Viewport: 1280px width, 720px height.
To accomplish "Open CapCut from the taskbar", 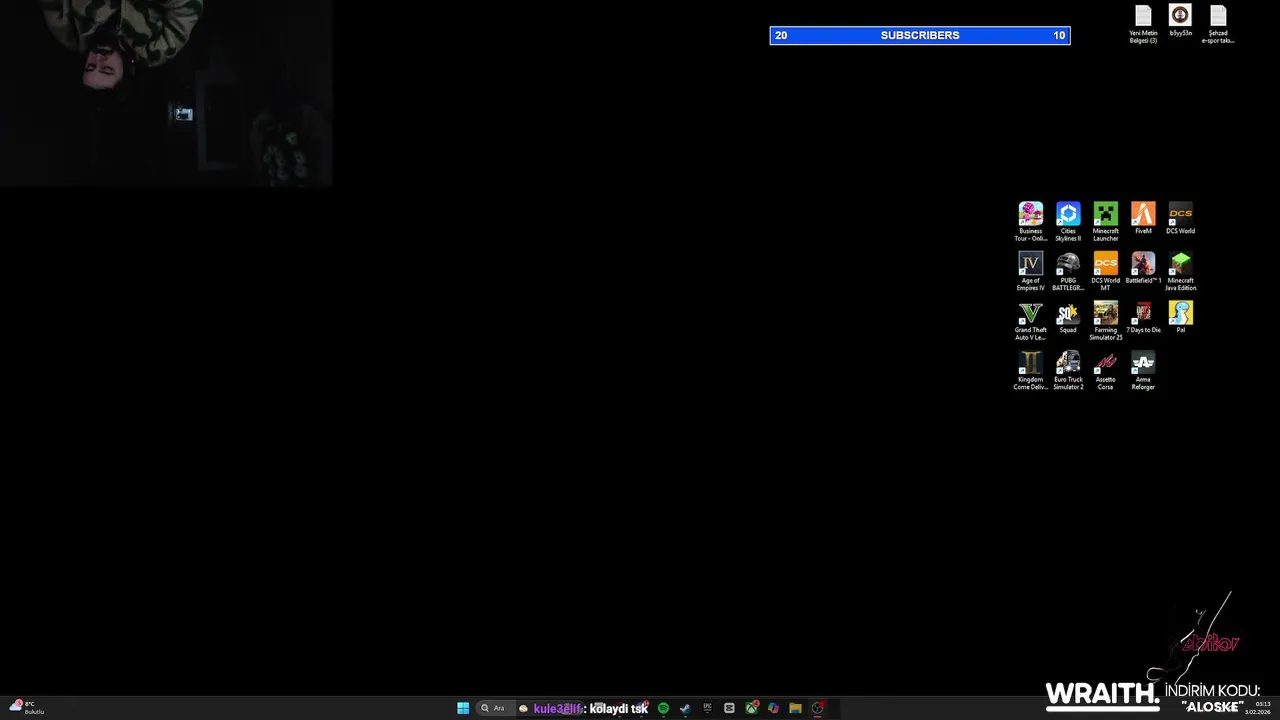I will coord(729,708).
